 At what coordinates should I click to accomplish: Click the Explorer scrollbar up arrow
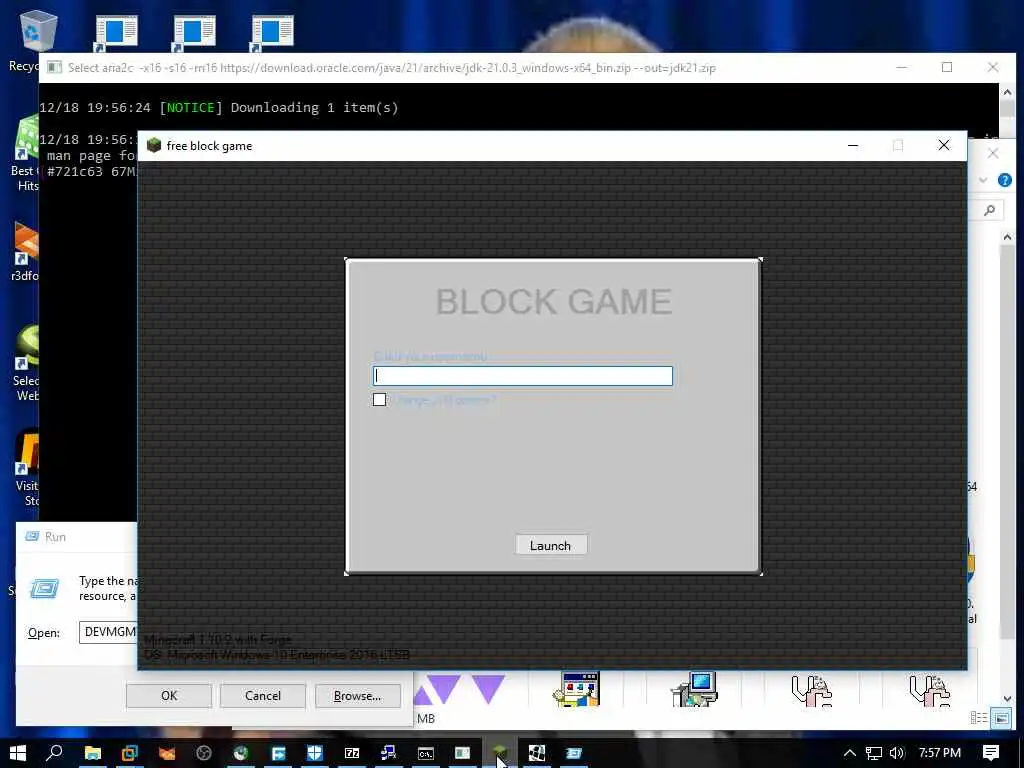[1007, 238]
